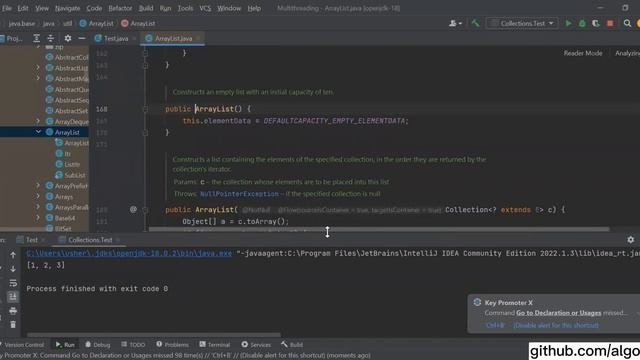Clear console with trash icon
The height and width of the screenshot is (360, 640).
tap(13, 324)
